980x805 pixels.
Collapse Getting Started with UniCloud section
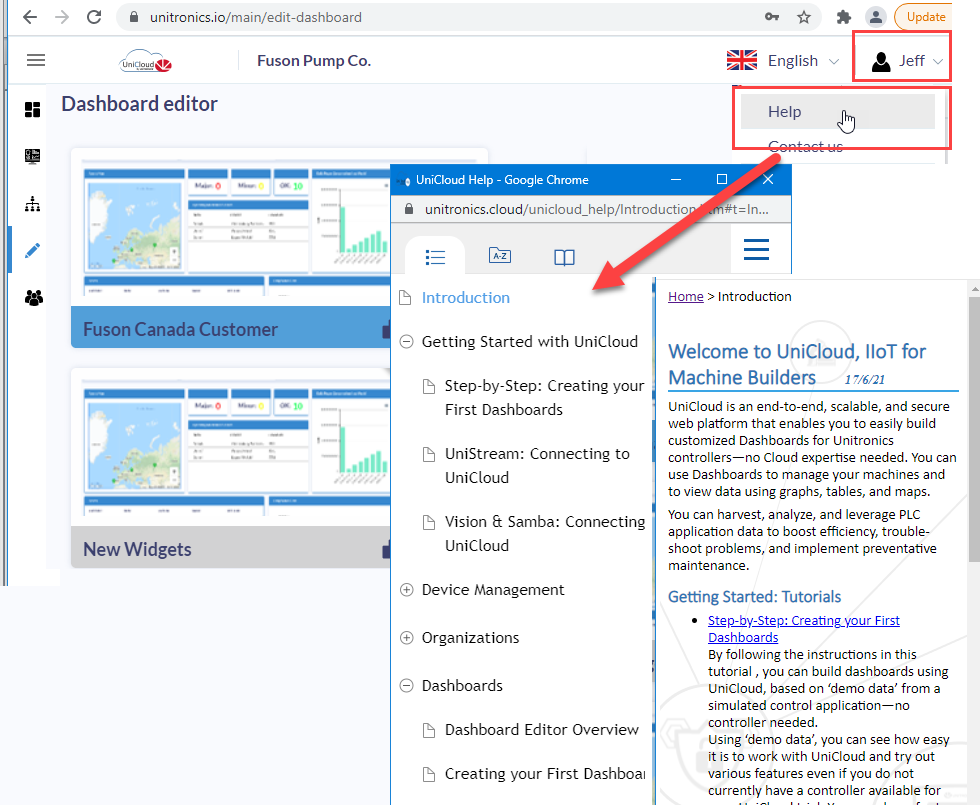406,342
